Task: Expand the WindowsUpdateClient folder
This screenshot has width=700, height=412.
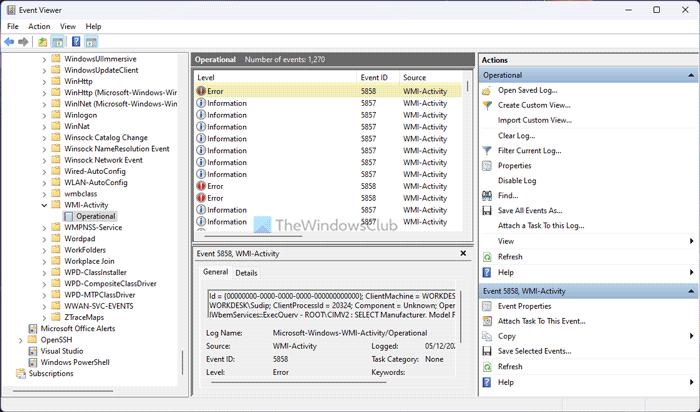Action: (44, 71)
